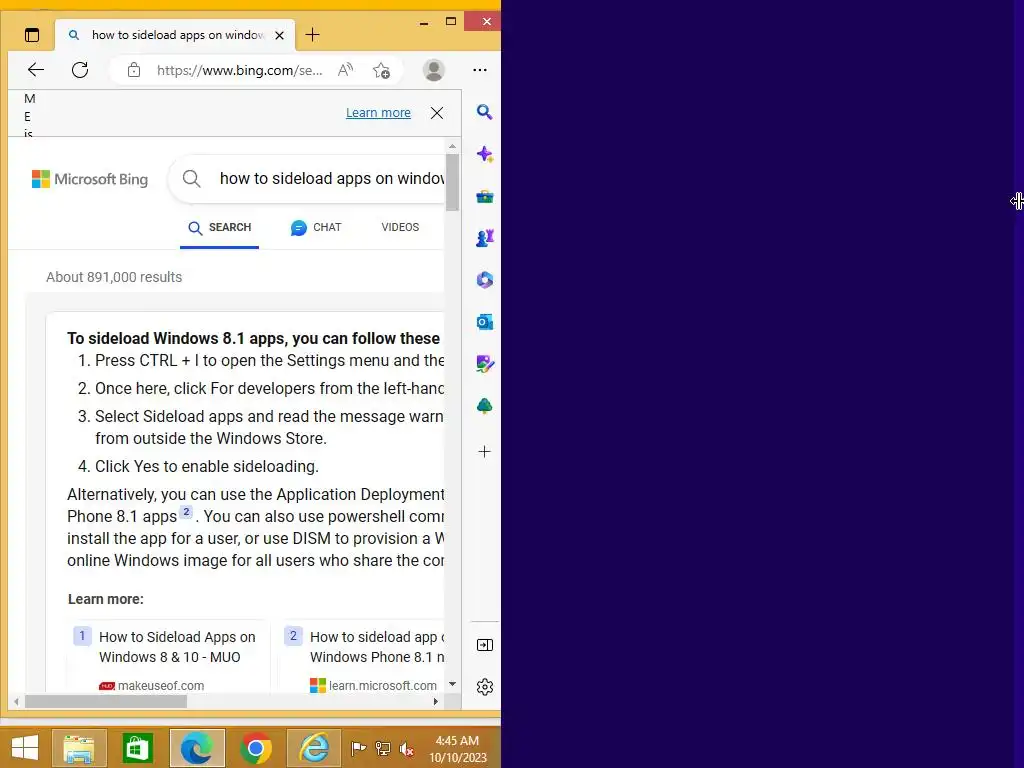Image resolution: width=1024 pixels, height=768 pixels.
Task: Click citation 2 superscript
Action: [186, 512]
